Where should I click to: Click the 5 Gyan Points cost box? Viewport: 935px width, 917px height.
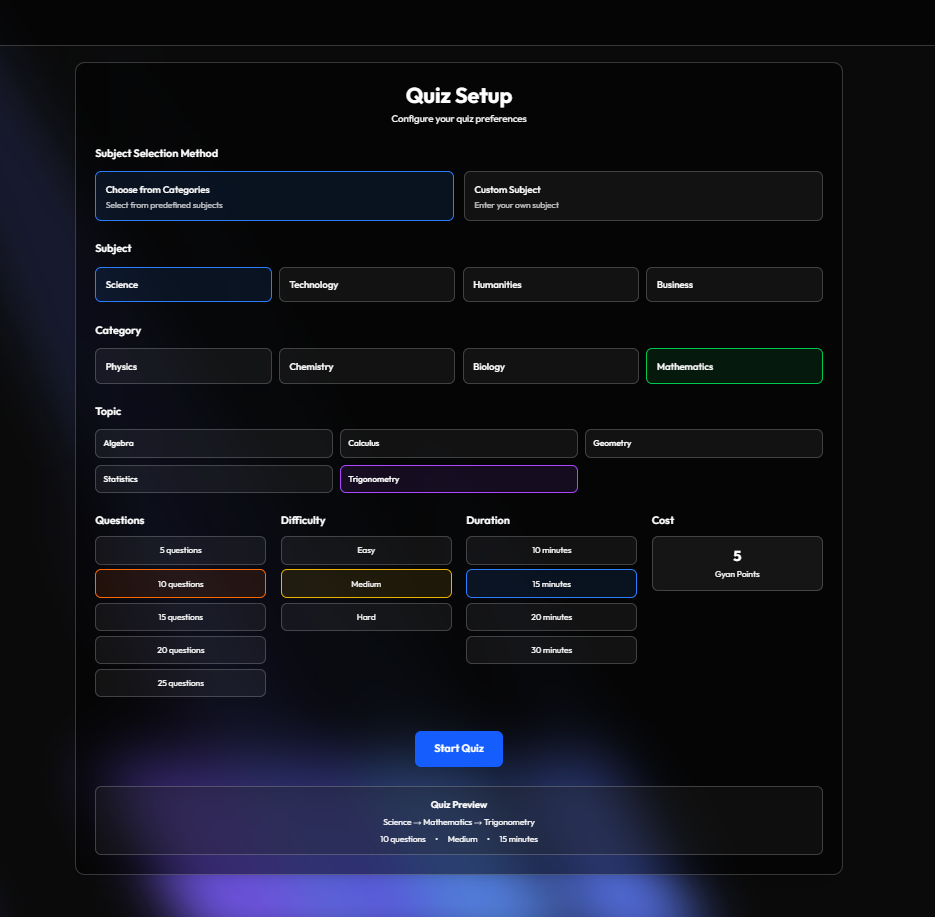click(737, 563)
